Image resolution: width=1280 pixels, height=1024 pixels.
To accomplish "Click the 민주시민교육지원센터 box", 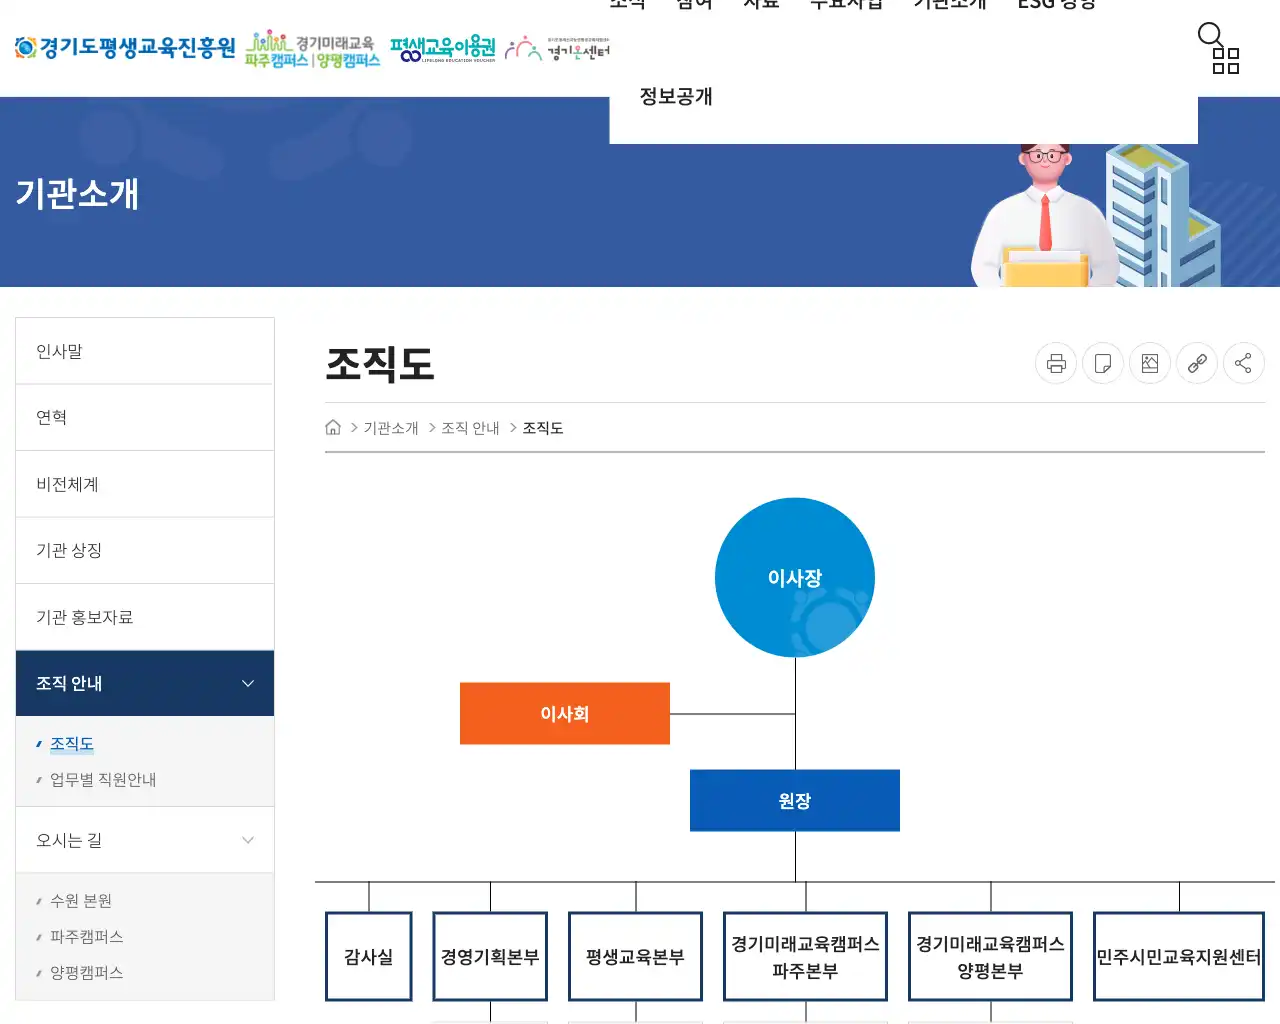I will click(x=1179, y=956).
